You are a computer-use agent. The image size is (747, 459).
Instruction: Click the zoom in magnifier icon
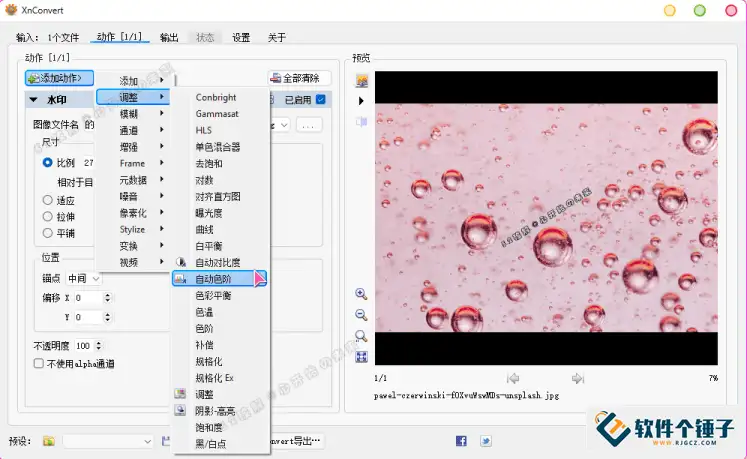pyautogui.click(x=361, y=294)
